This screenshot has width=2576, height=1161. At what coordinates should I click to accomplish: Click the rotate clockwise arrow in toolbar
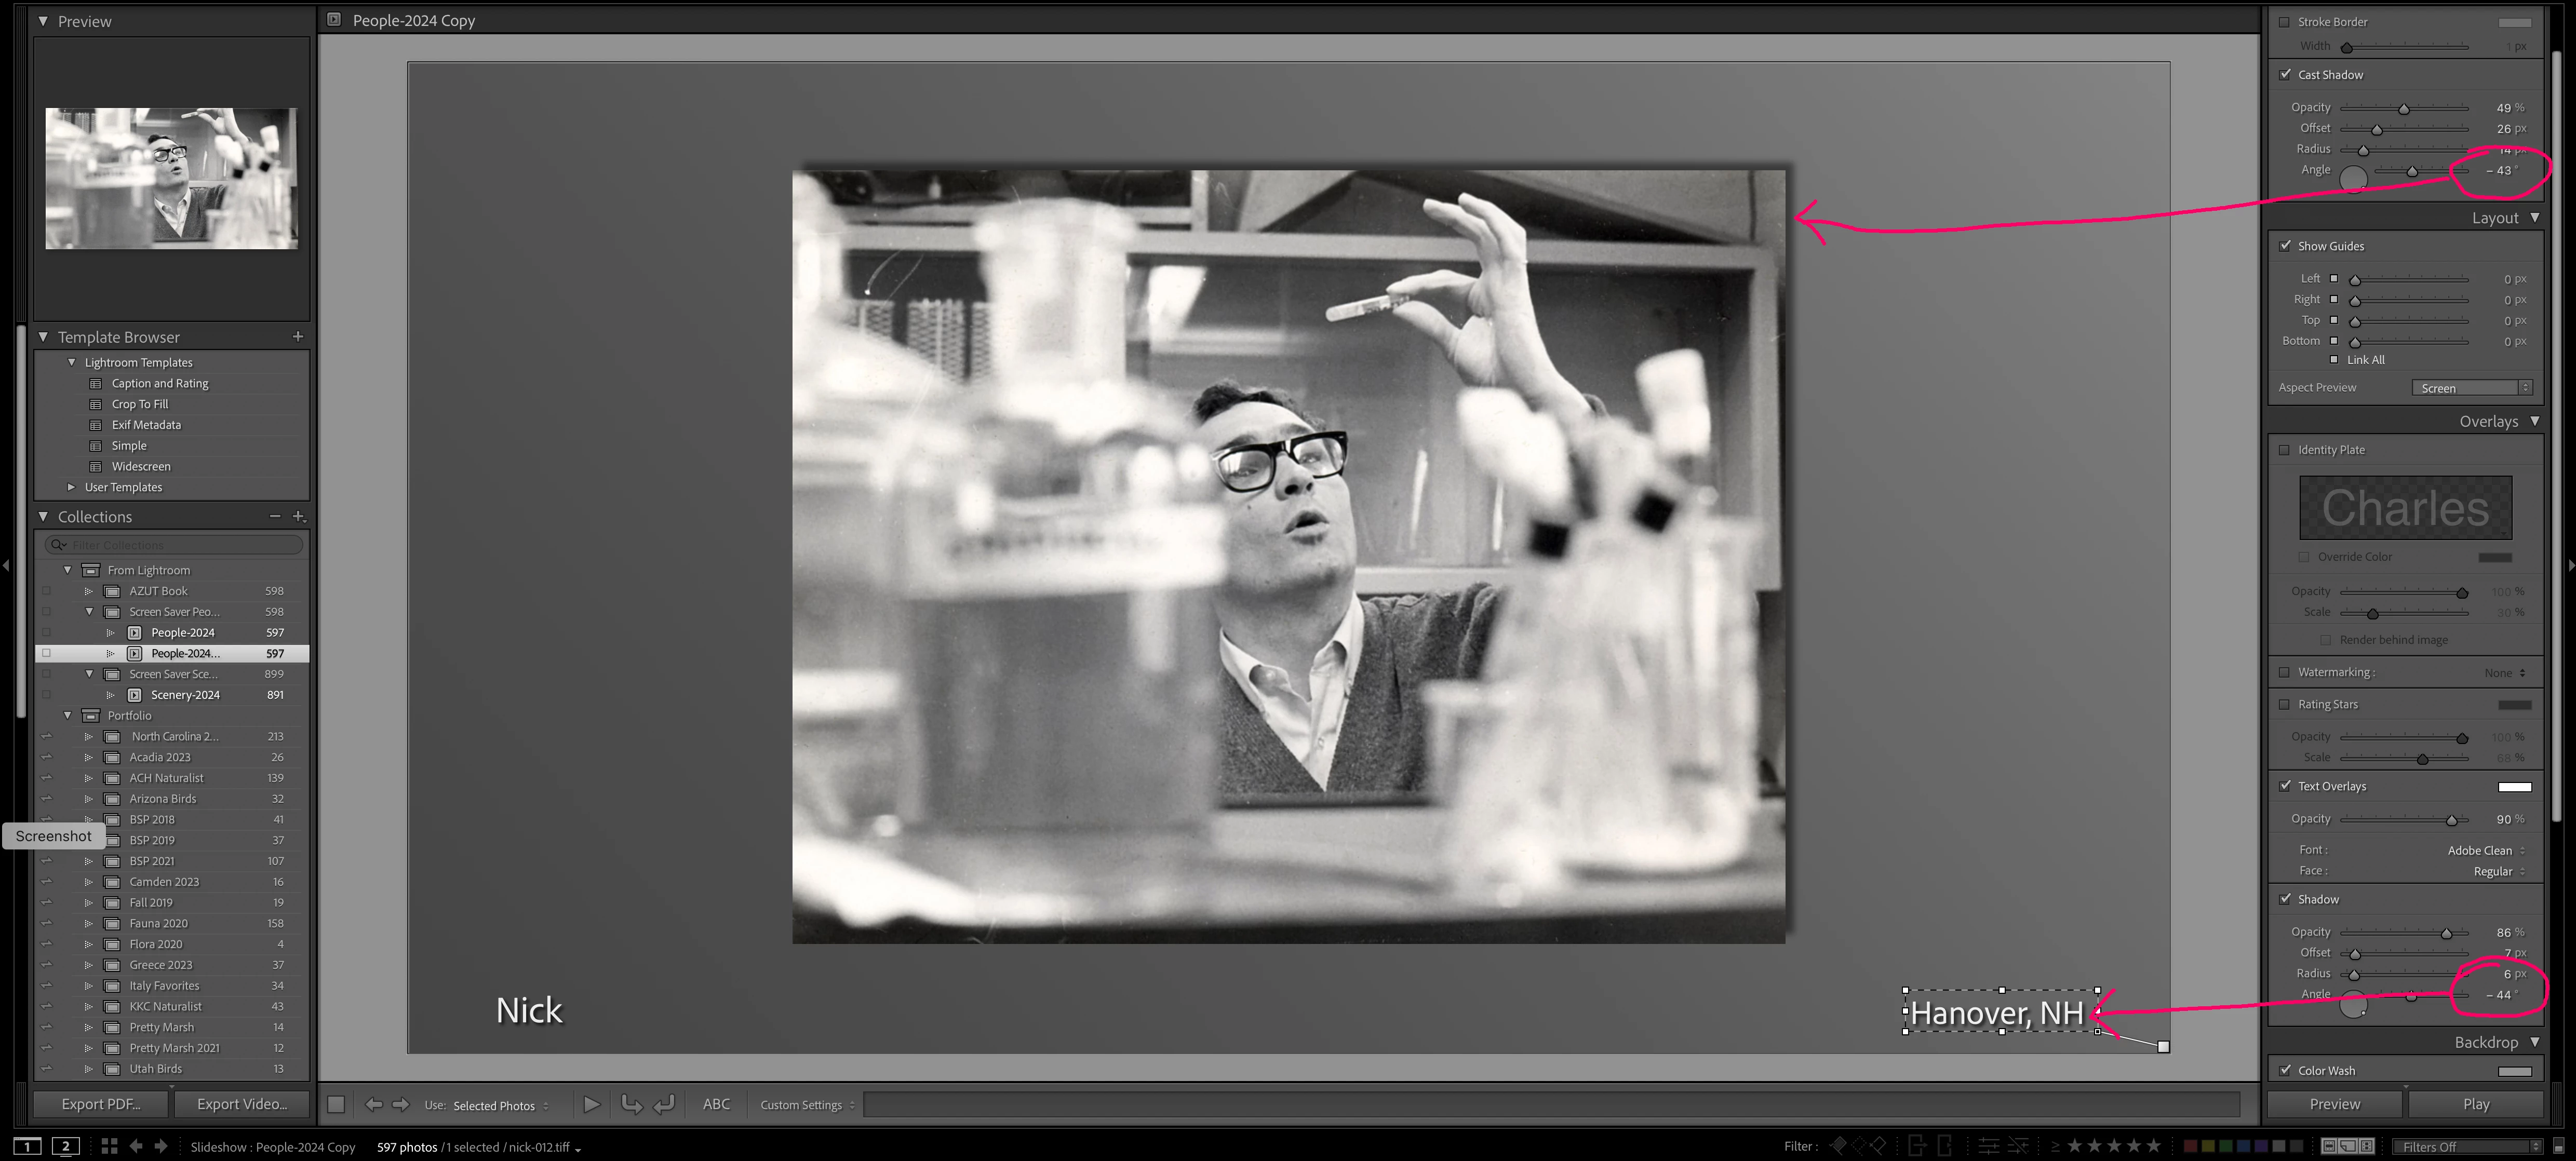tap(664, 1104)
